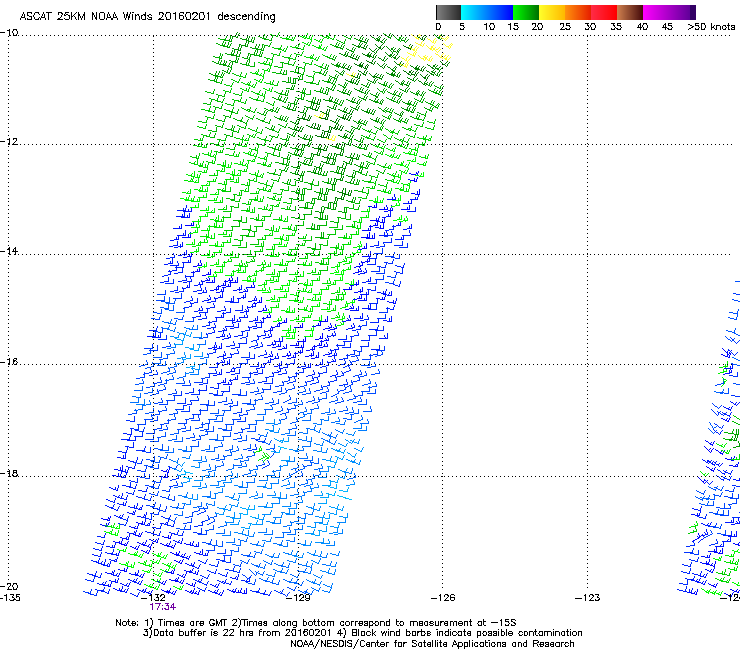Click the latitude label -16
Image resolution: width=740 pixels, height=650 pixels.
click(x=9, y=362)
